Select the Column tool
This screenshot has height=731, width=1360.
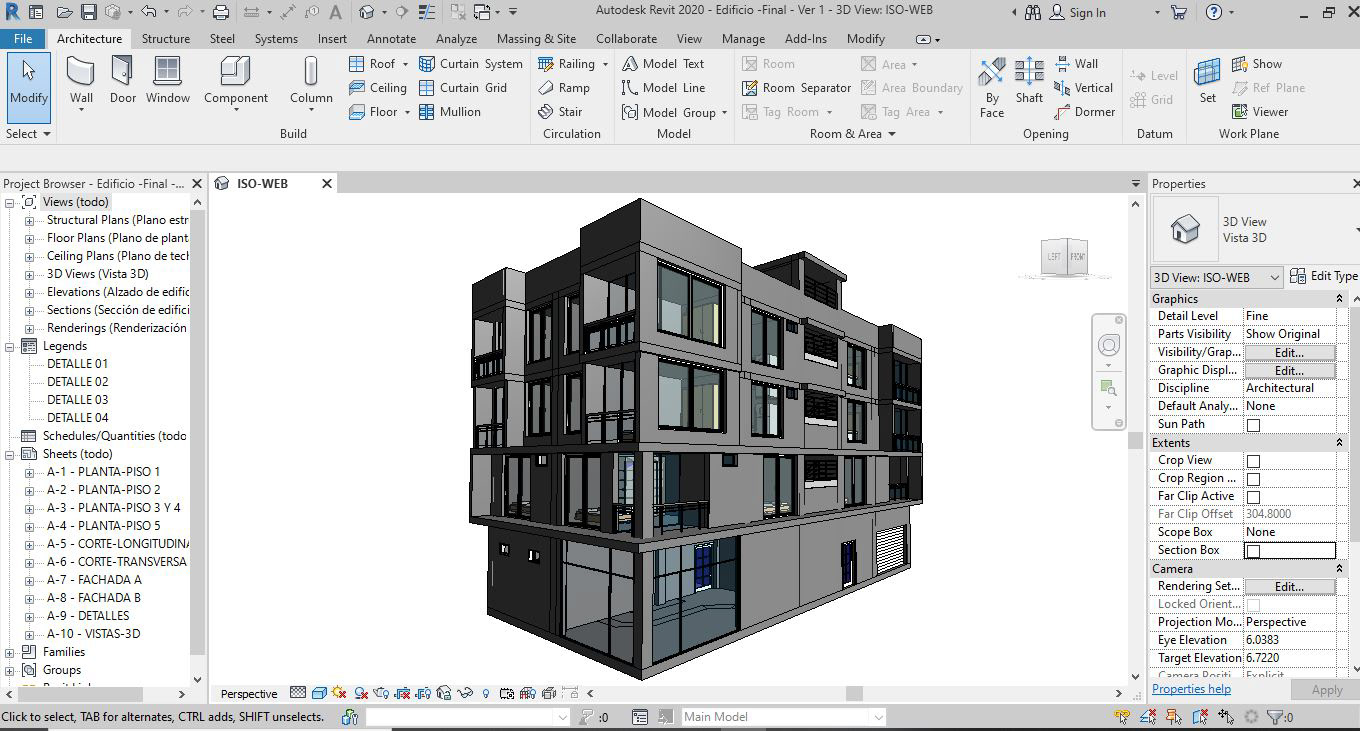(311, 82)
